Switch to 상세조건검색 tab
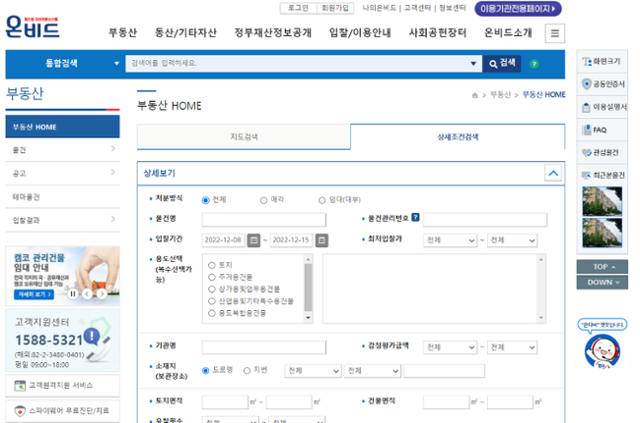Image resolution: width=640 pixels, height=423 pixels. click(458, 137)
